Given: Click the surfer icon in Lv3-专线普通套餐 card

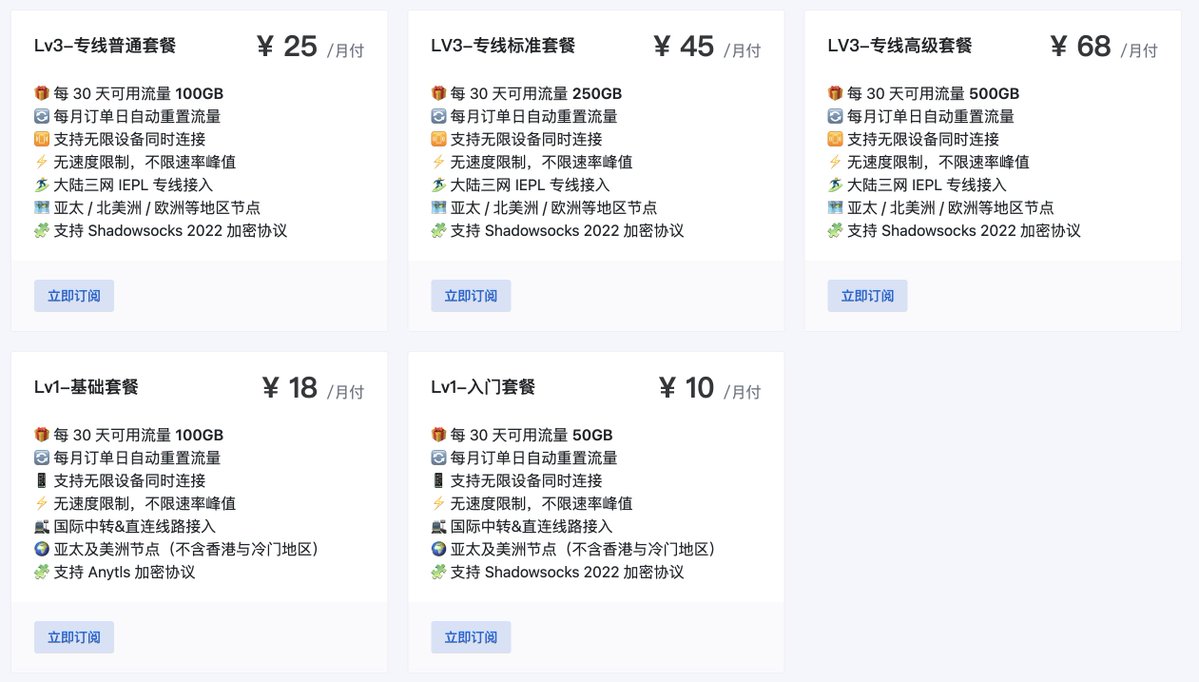Looking at the screenshot, I should tap(42, 185).
